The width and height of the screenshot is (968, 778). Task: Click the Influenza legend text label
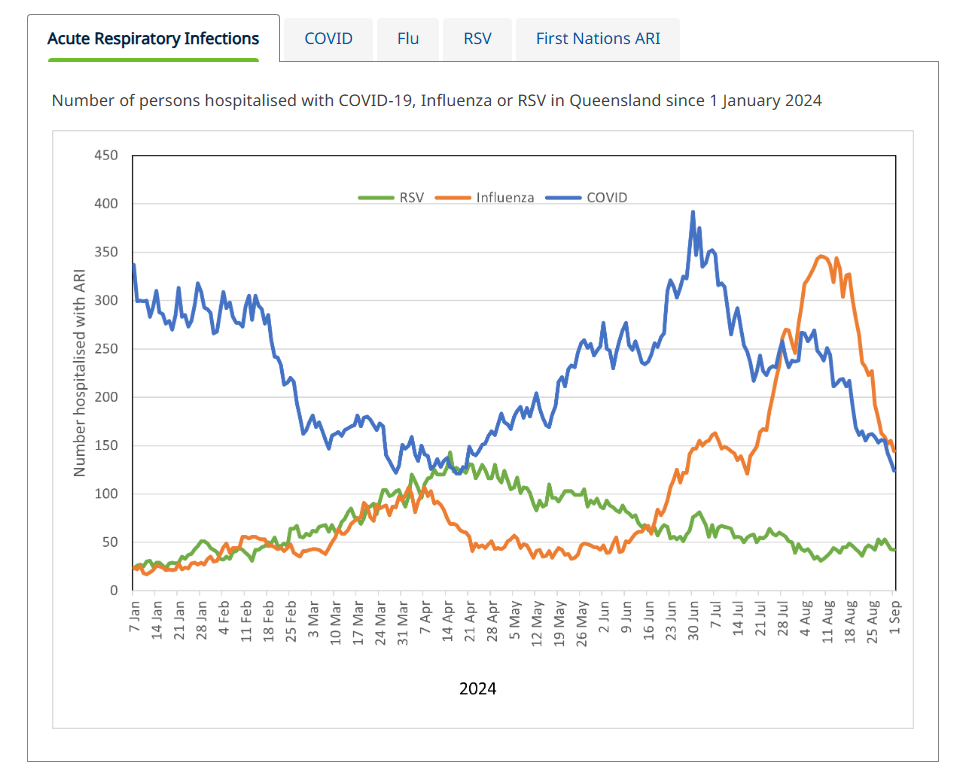click(505, 197)
